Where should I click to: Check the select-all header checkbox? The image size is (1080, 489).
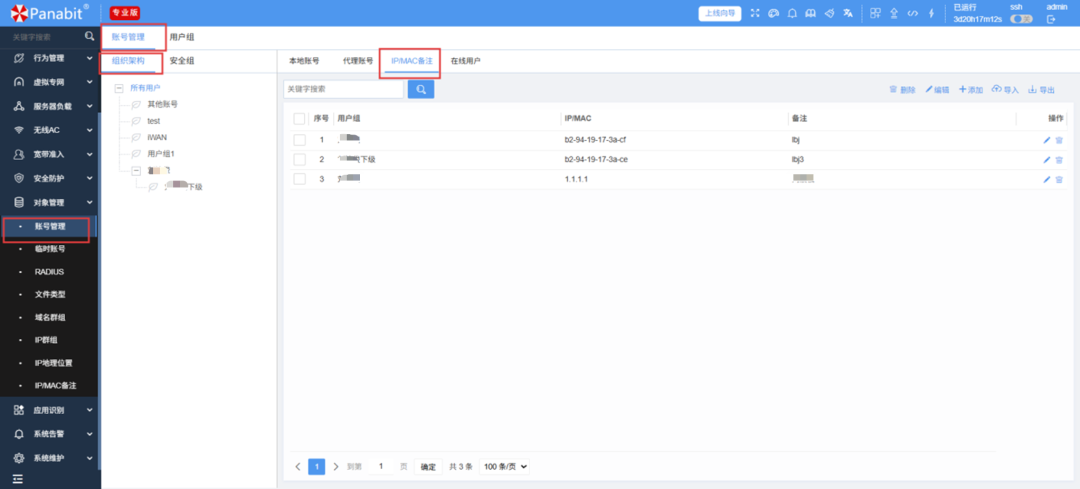[299, 118]
